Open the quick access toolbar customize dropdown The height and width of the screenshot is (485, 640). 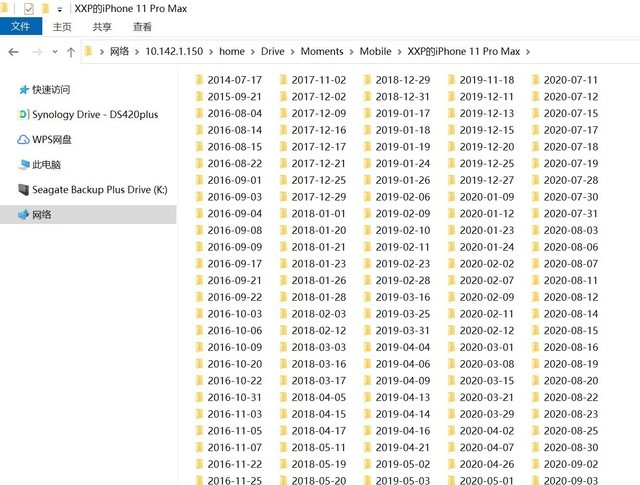(60, 9)
